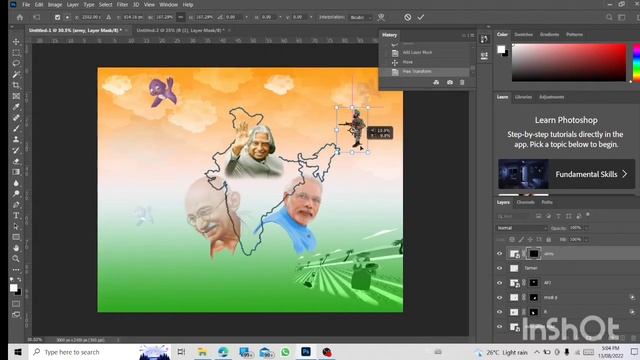Hide the farmer layer

point(499,268)
